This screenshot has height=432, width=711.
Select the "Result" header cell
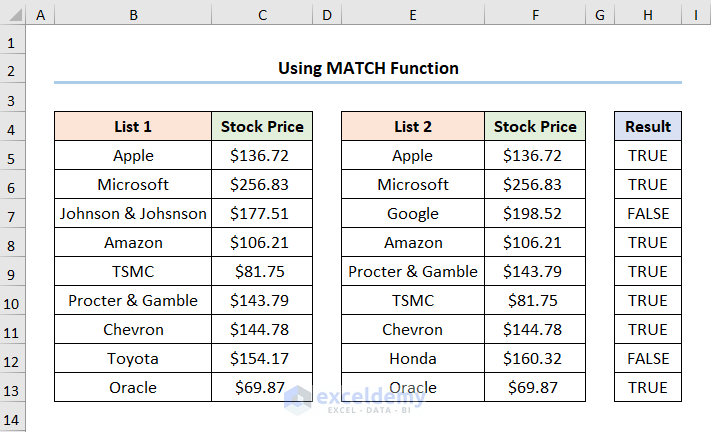tap(648, 127)
